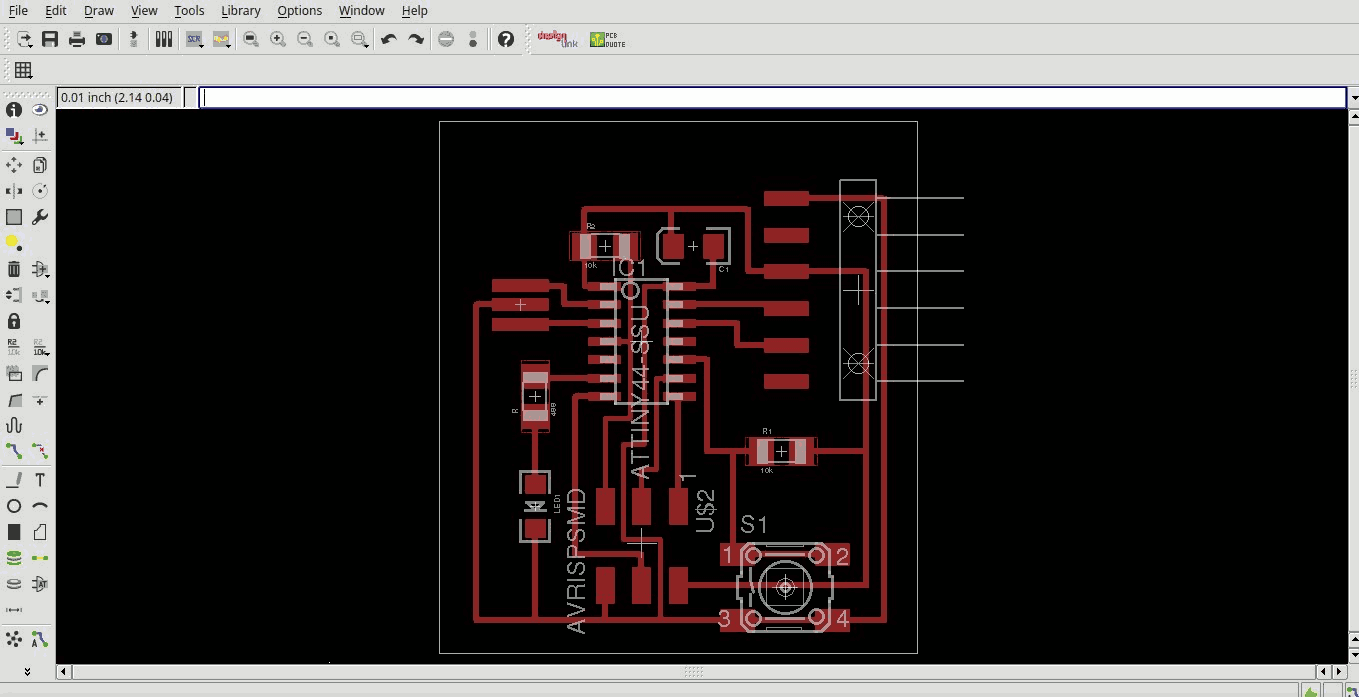The image size is (1359, 697).
Task: Select the Ripup tool
Action: tap(40, 451)
